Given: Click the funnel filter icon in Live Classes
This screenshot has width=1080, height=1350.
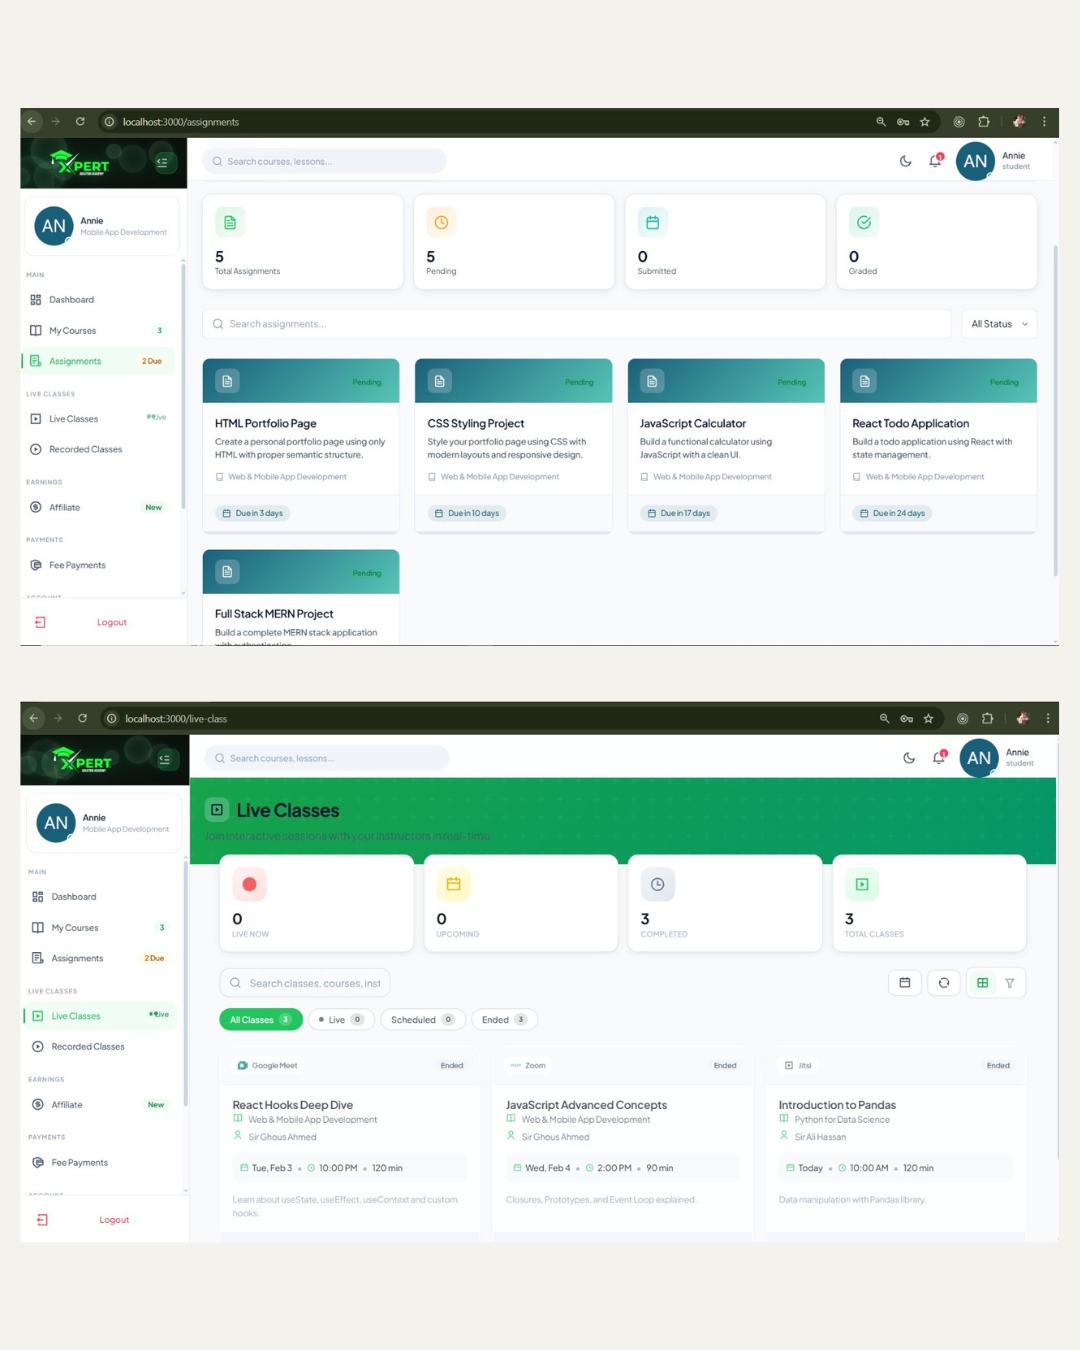Looking at the screenshot, I should coord(1009,983).
